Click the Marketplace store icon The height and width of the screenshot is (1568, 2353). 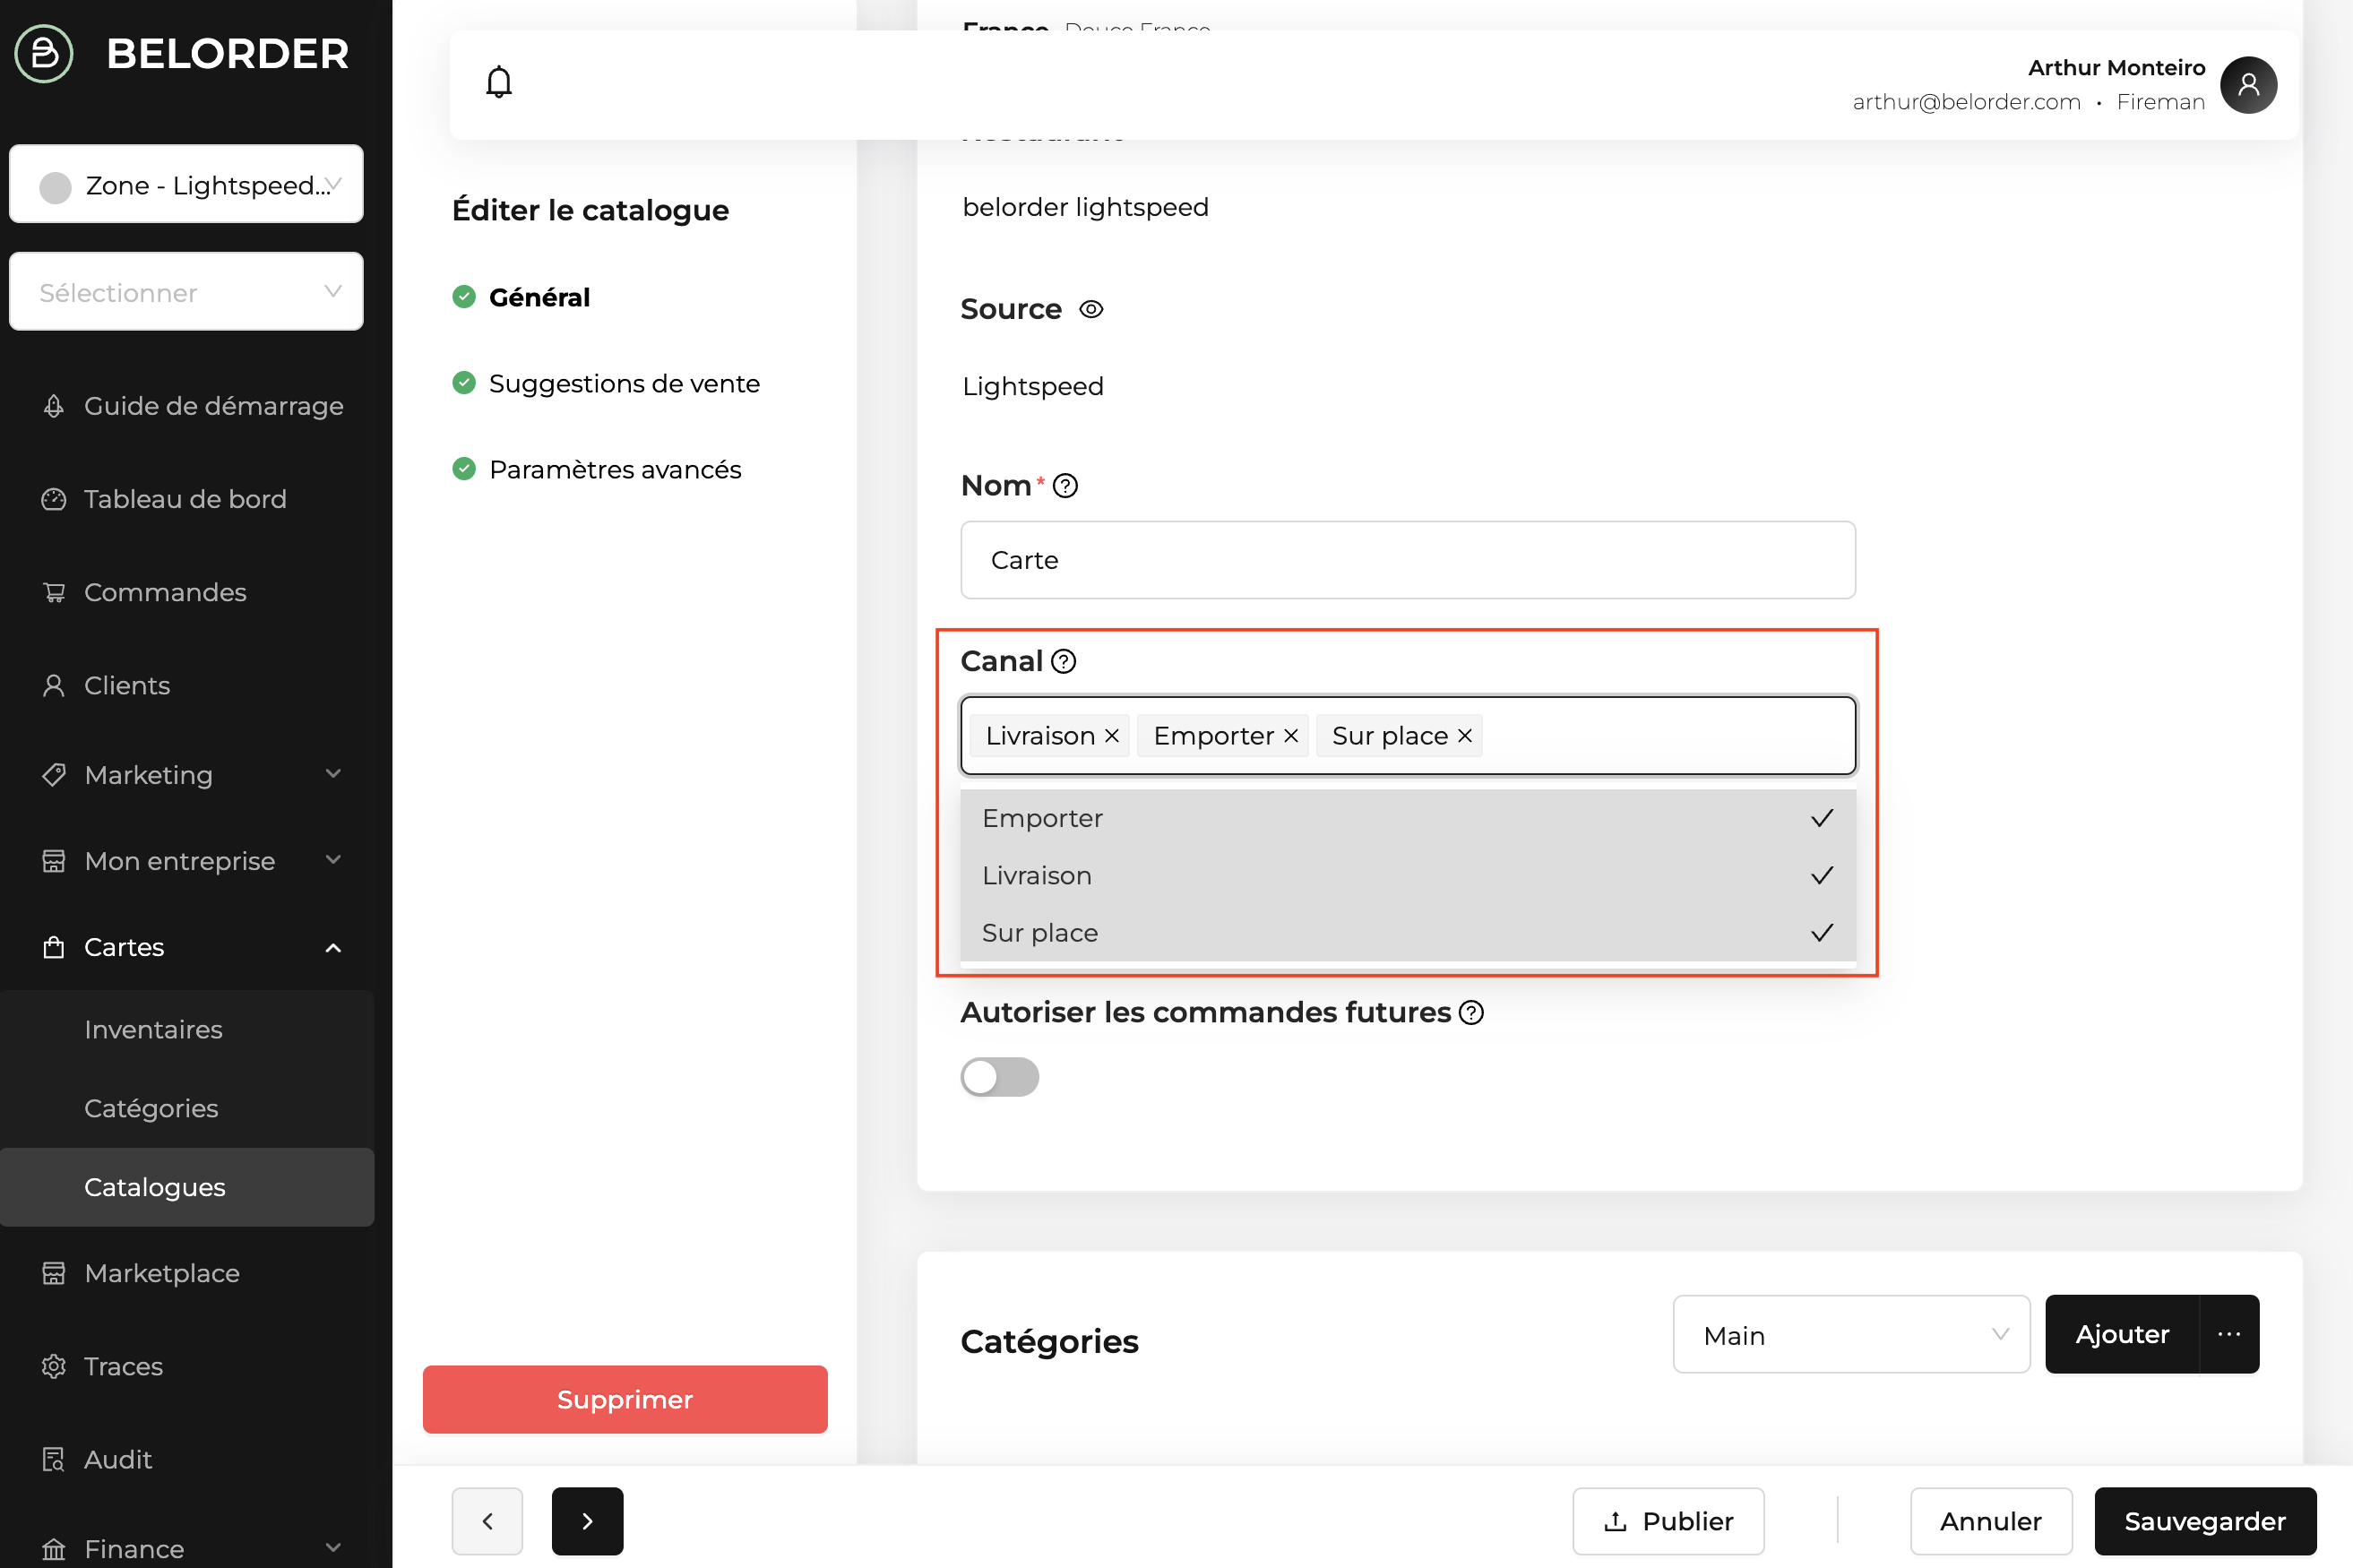pyautogui.click(x=54, y=1273)
